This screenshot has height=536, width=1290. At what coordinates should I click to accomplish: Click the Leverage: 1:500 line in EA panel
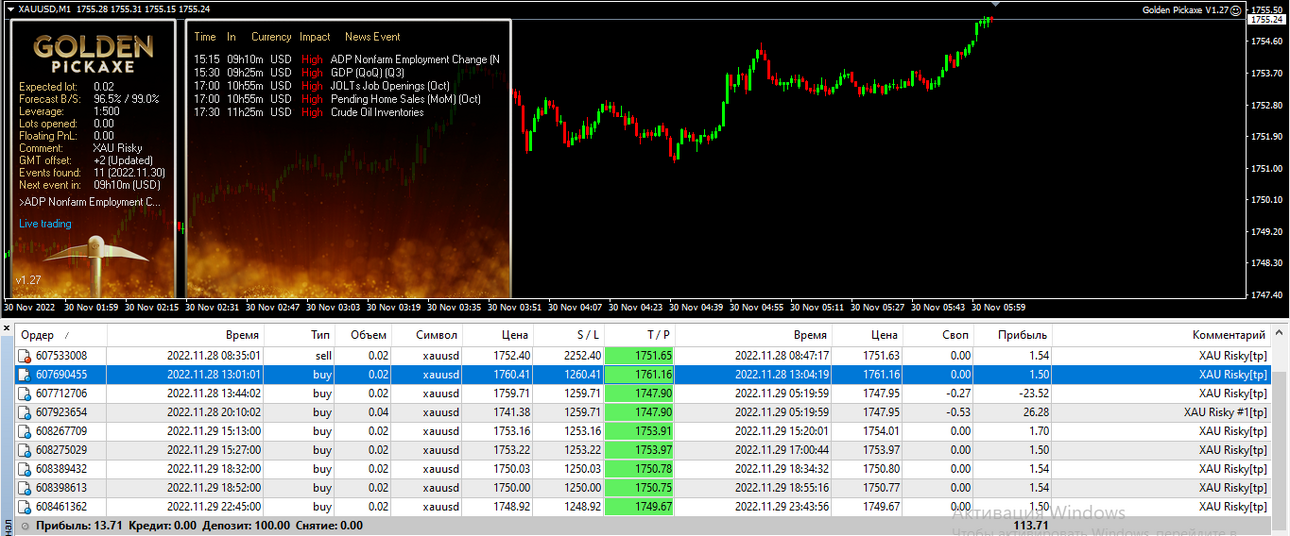click(69, 112)
